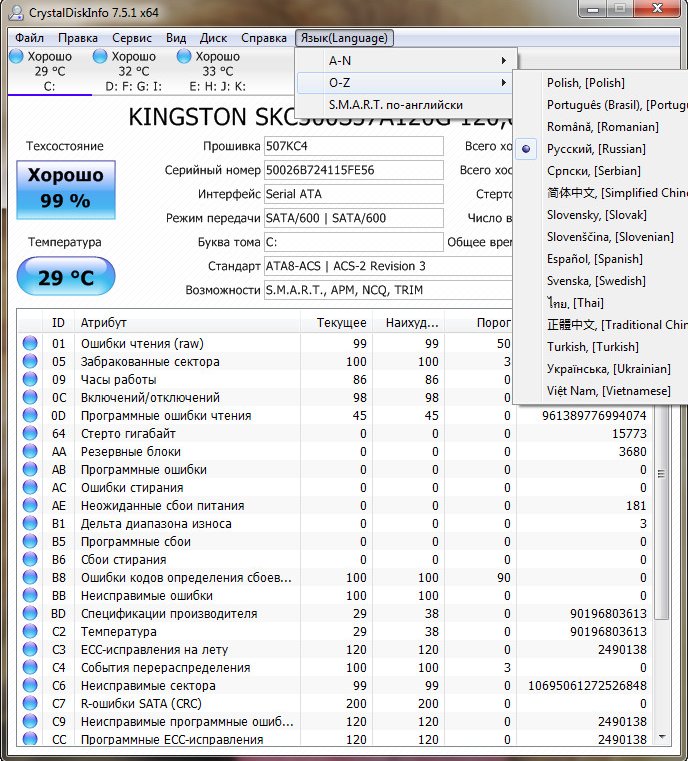Choose Русский, [Russian] language option
This screenshot has width=688, height=761.
click(x=602, y=149)
